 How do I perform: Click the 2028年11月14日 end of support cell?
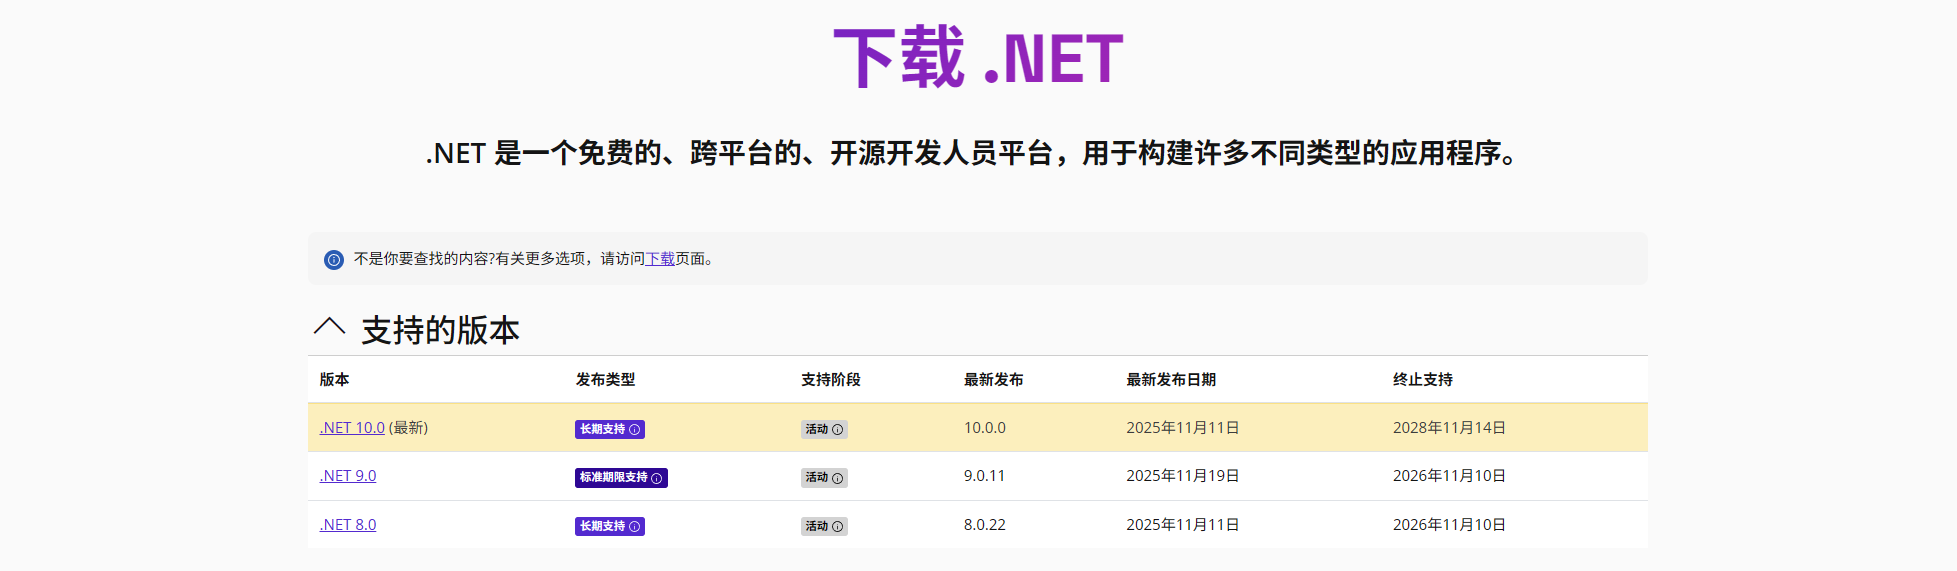point(1449,428)
